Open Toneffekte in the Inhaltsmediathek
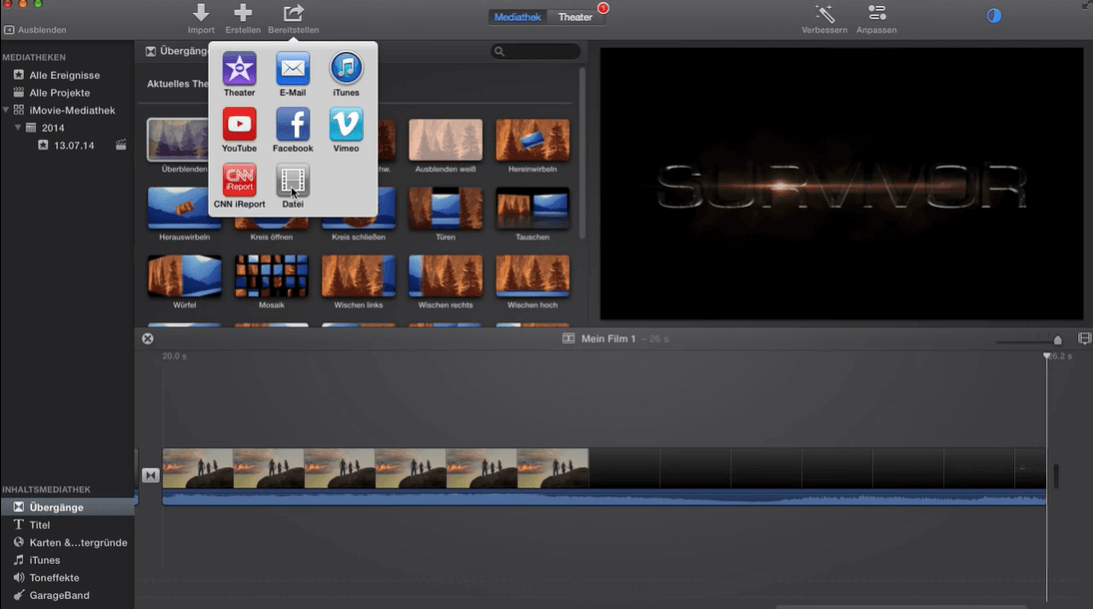 pyautogui.click(x=54, y=578)
